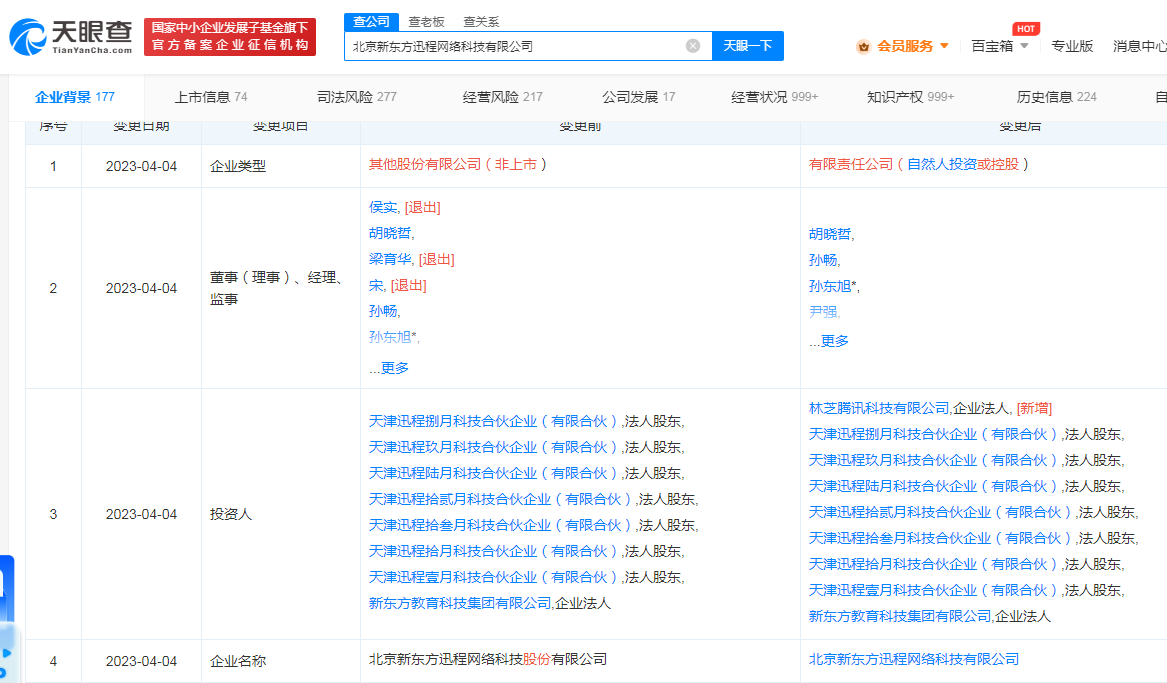The height and width of the screenshot is (683, 1167).
Task: Click the date in row 3
Action: (x=141, y=514)
